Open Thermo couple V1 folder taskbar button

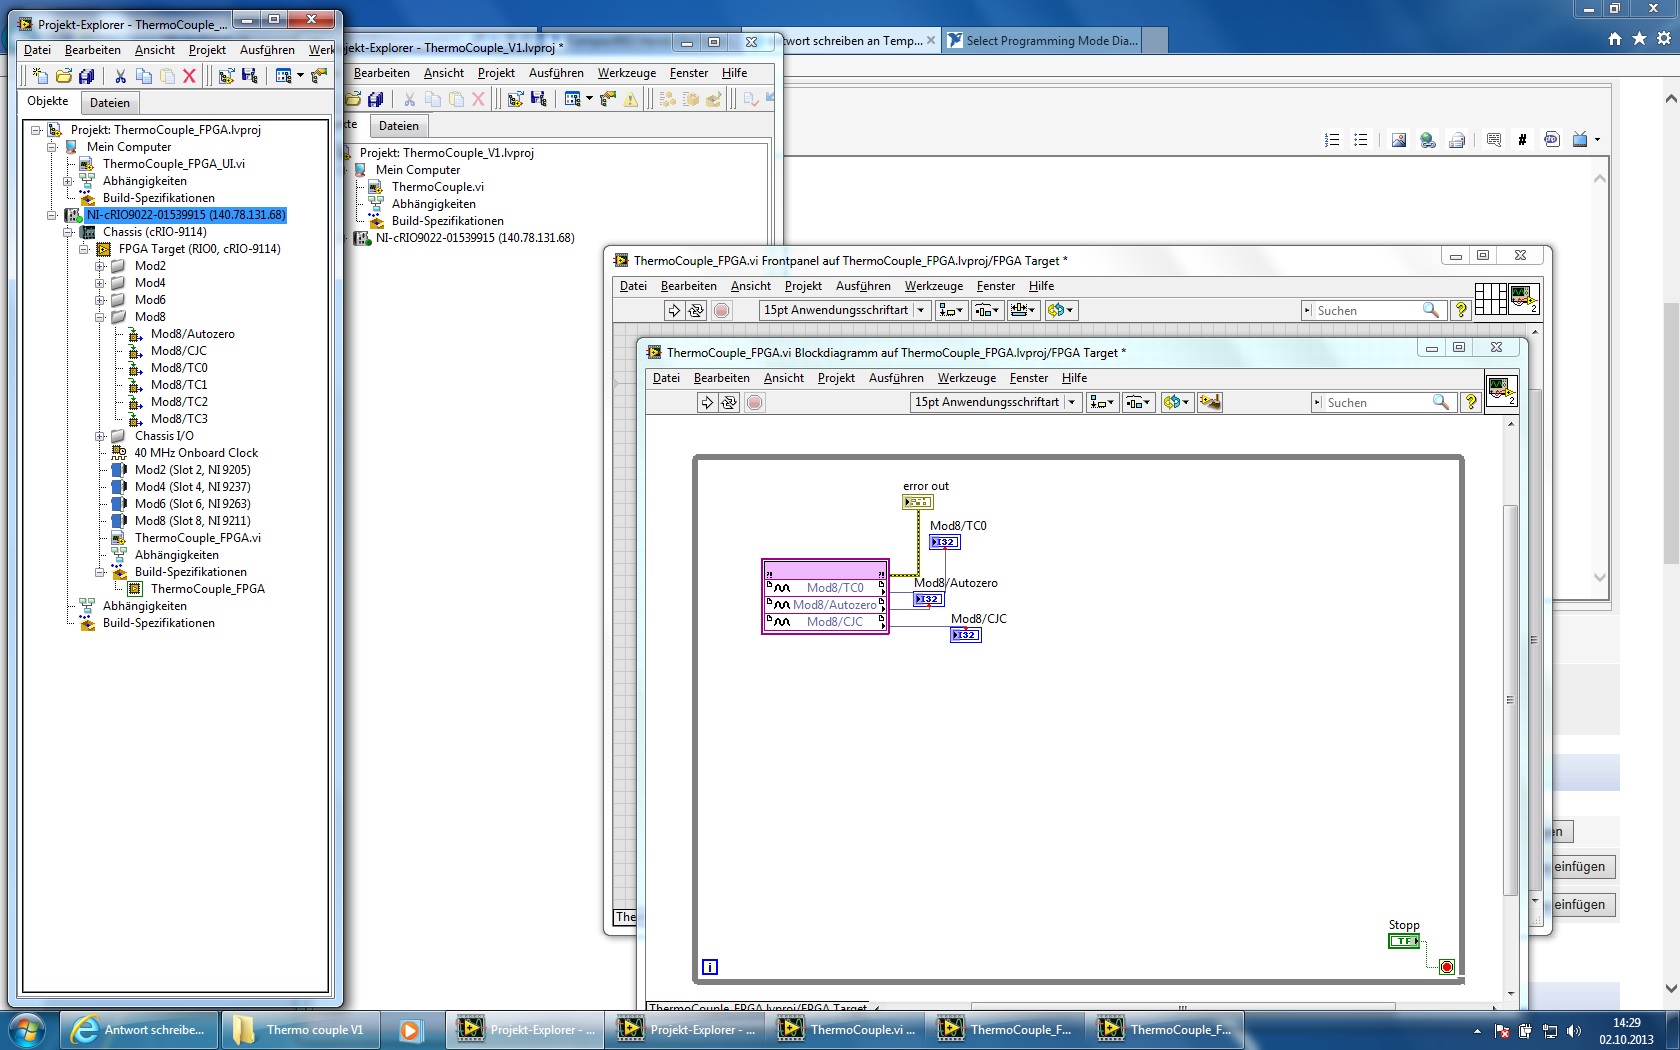[300, 1030]
